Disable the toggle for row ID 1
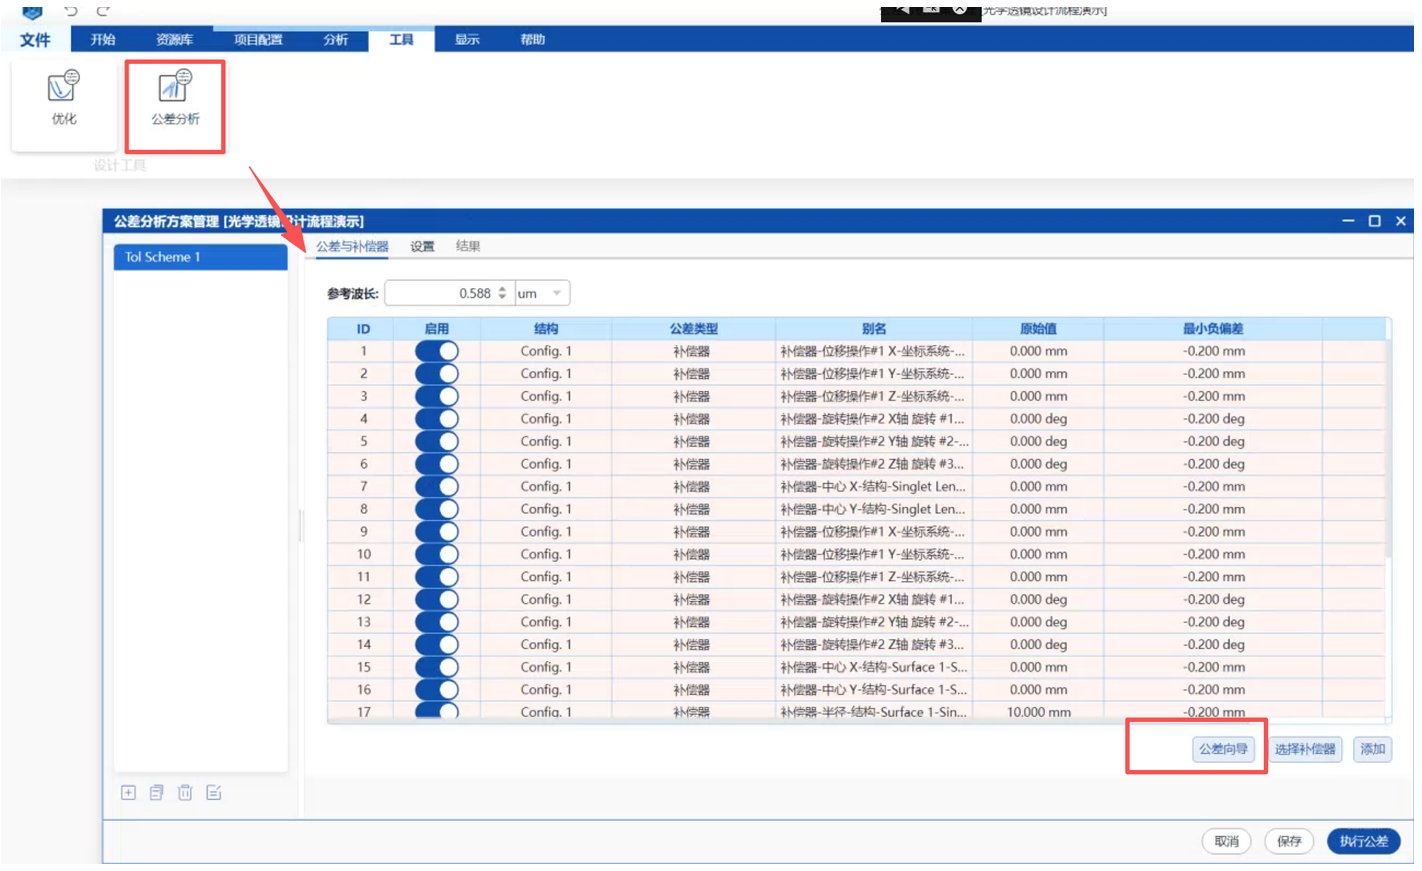The image size is (1422, 871). pos(437,351)
